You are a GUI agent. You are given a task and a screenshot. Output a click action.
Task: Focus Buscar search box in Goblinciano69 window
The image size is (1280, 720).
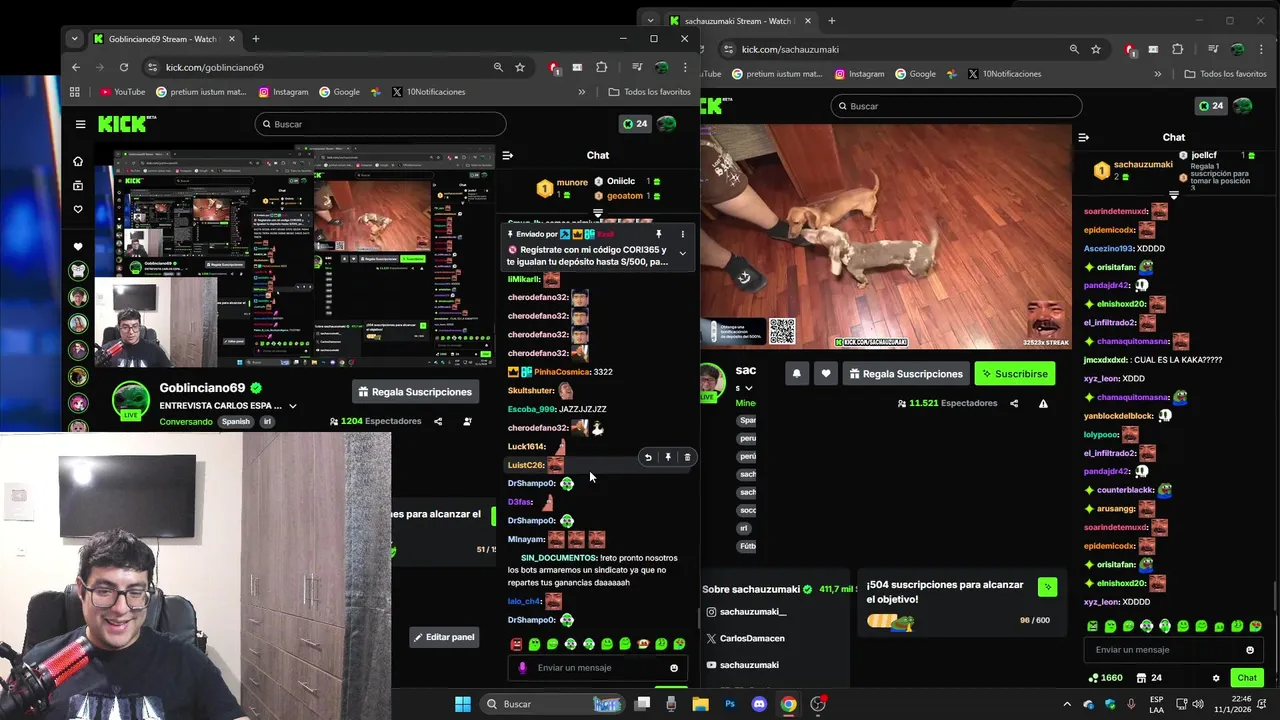pos(380,124)
